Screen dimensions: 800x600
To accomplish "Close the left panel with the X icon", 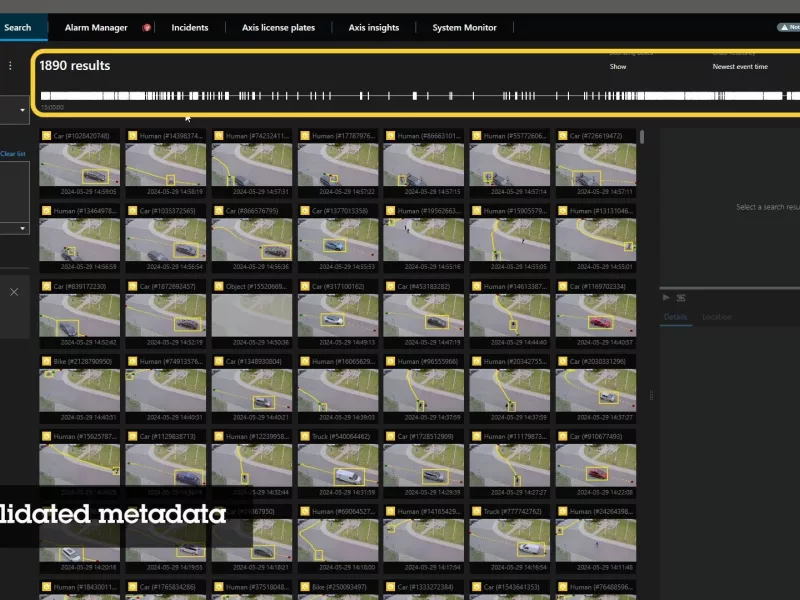I will pyautogui.click(x=14, y=292).
